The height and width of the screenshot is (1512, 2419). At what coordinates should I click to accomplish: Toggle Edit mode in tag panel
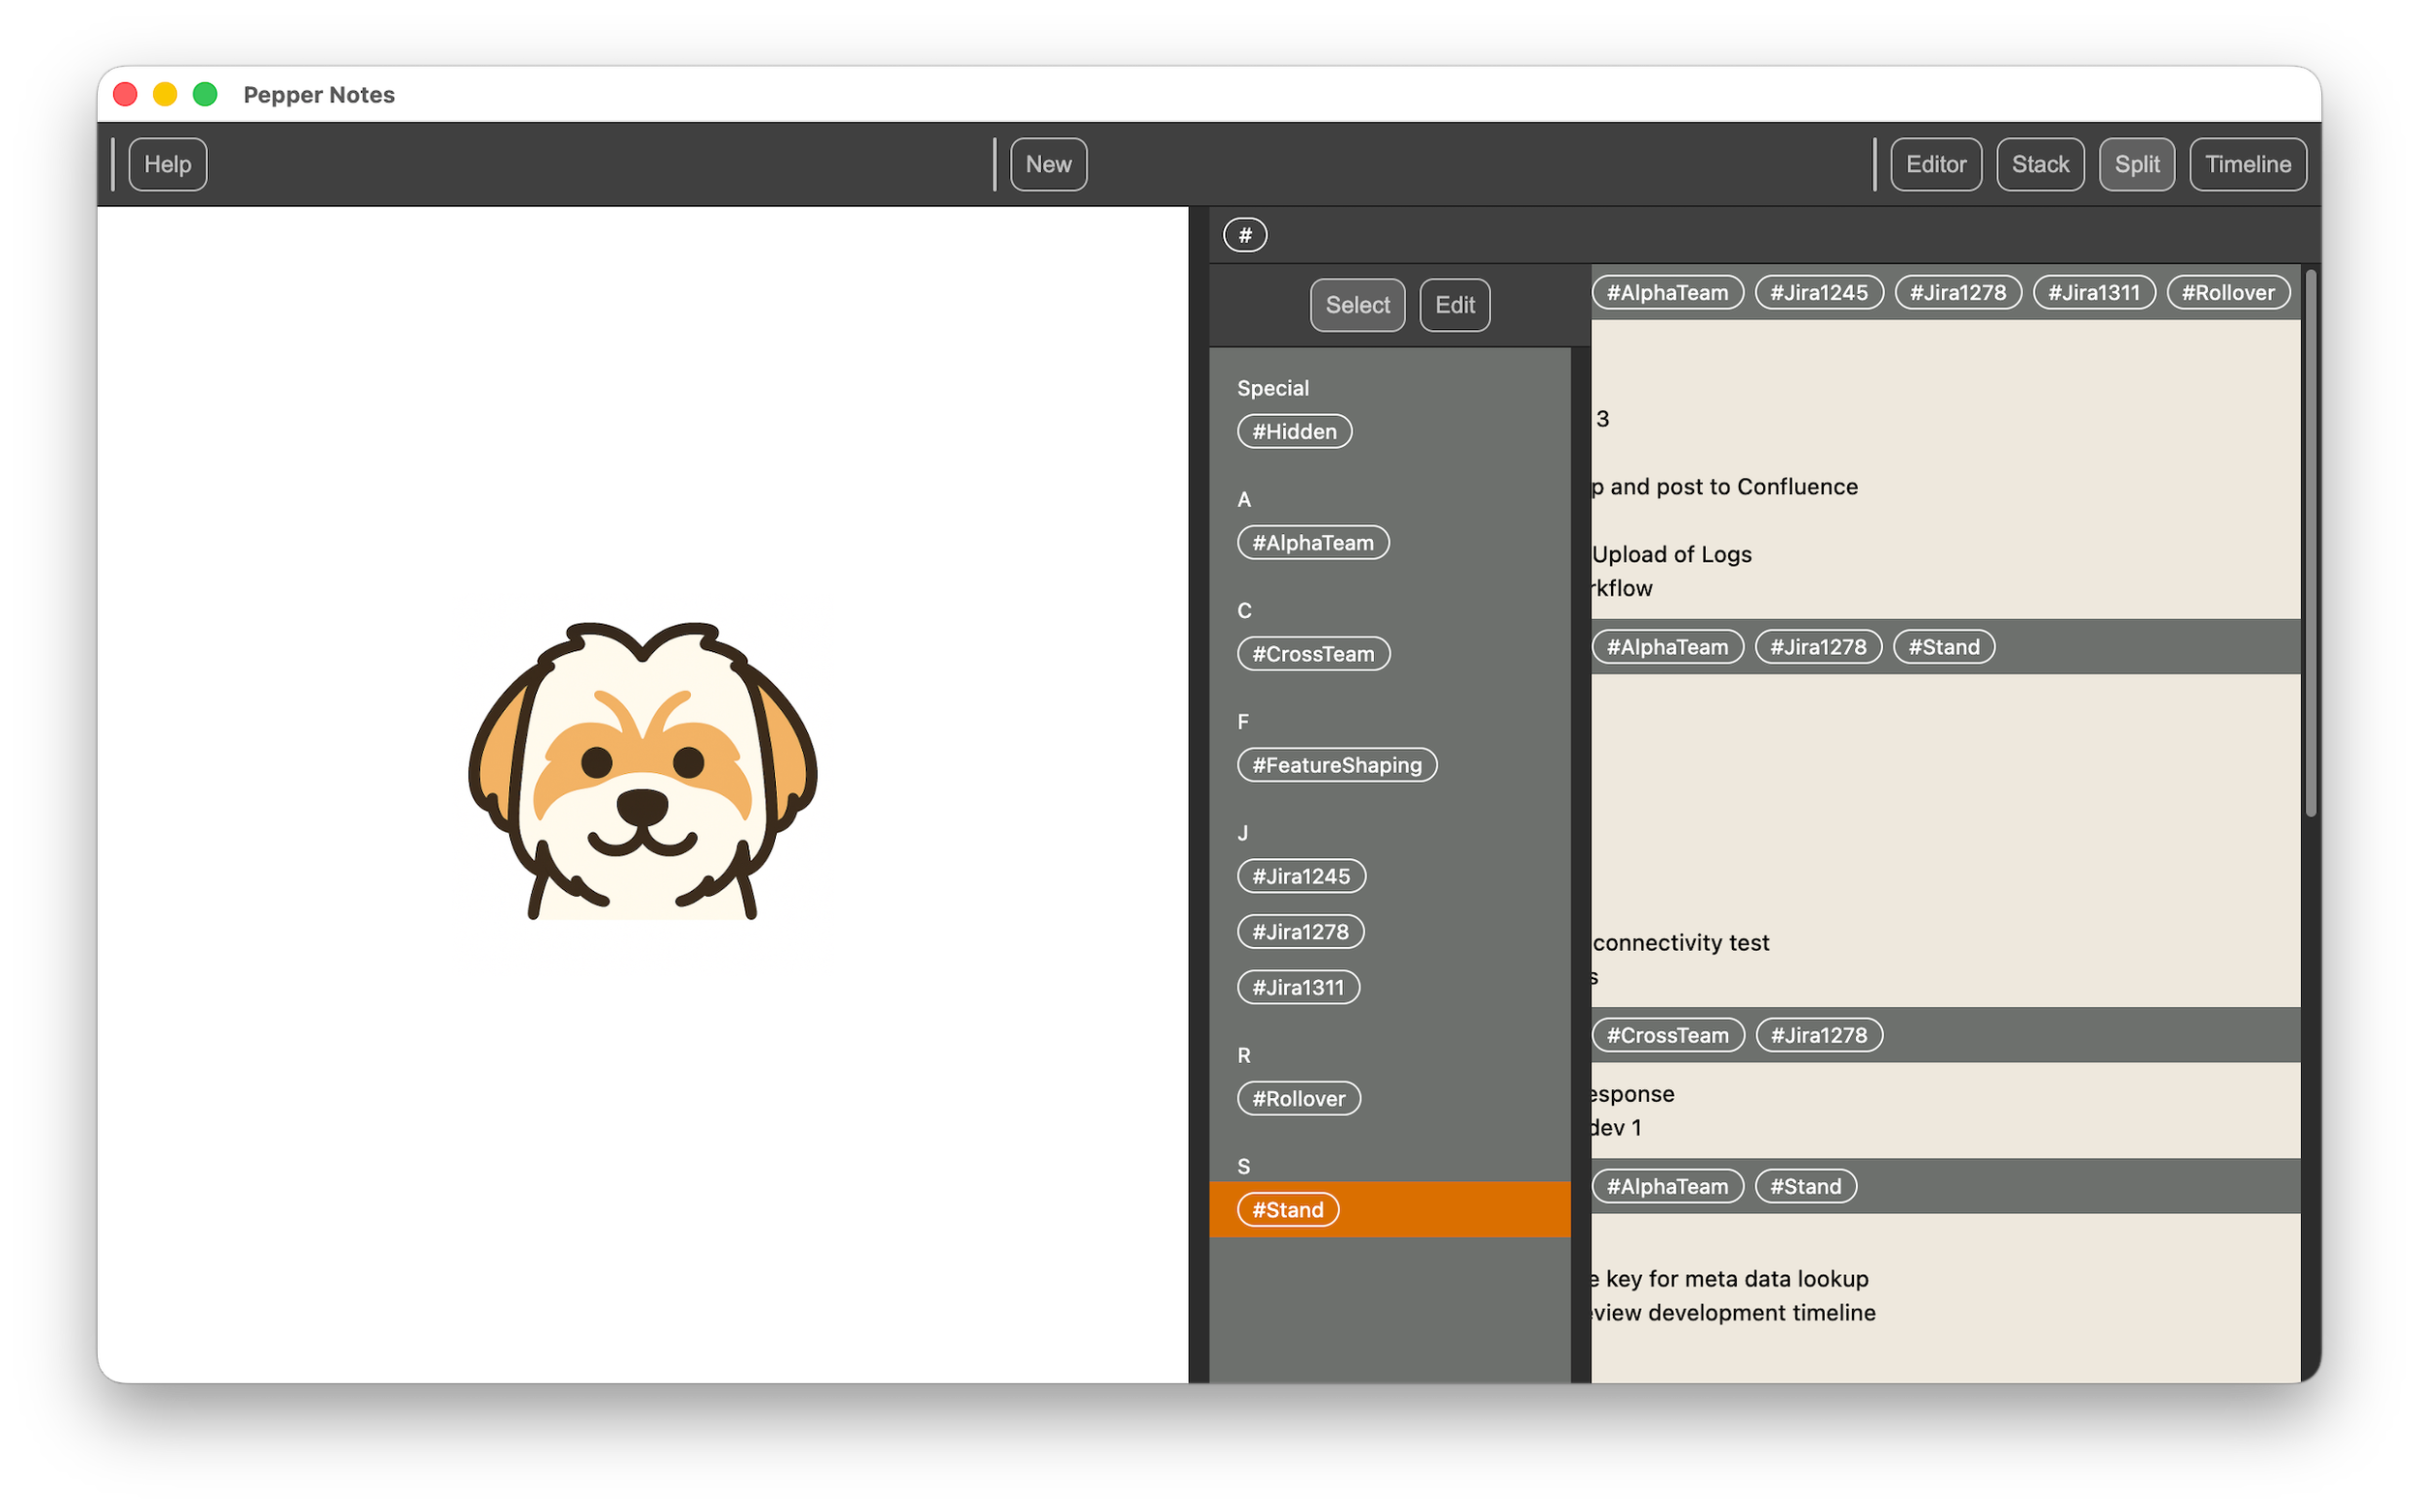pos(1453,305)
